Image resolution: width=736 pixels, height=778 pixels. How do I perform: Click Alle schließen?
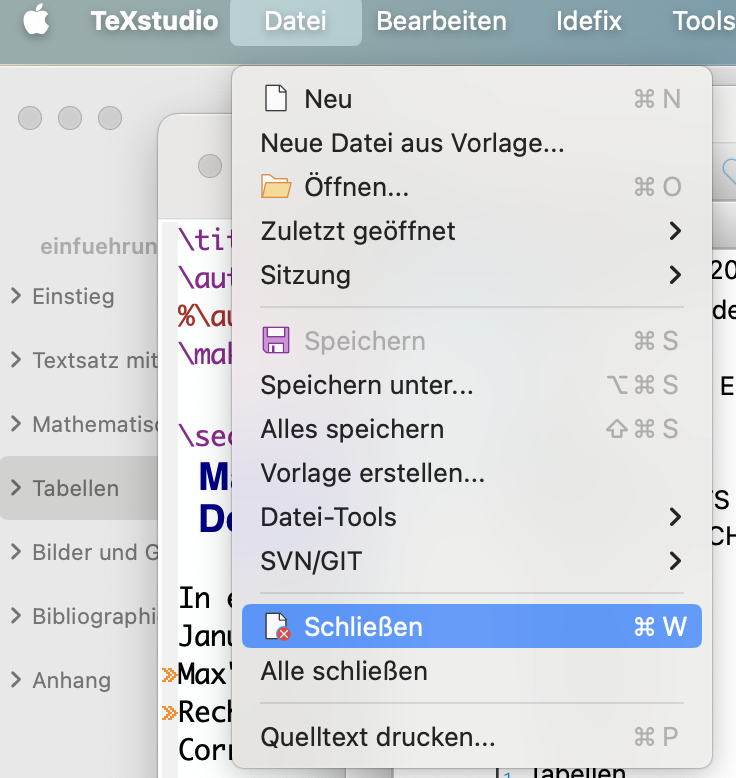(x=344, y=671)
